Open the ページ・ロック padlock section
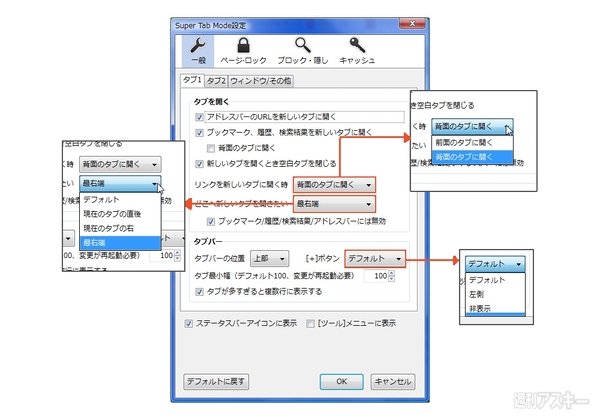600x420 pixels. tap(243, 50)
